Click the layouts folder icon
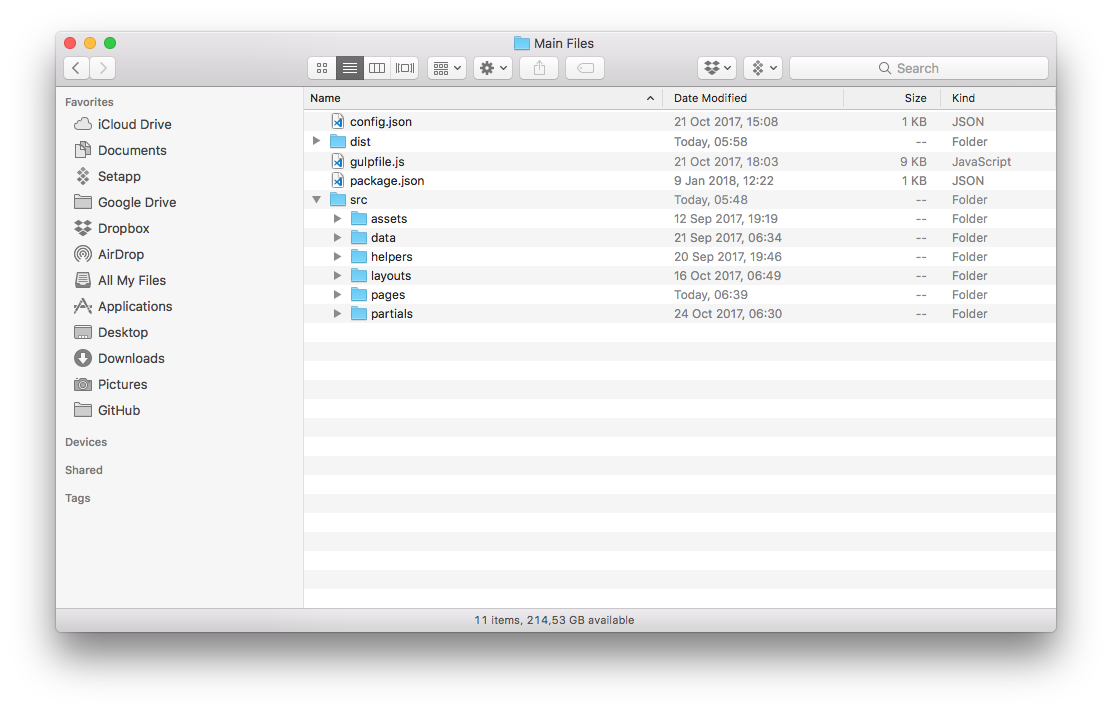The image size is (1112, 712). coord(359,275)
